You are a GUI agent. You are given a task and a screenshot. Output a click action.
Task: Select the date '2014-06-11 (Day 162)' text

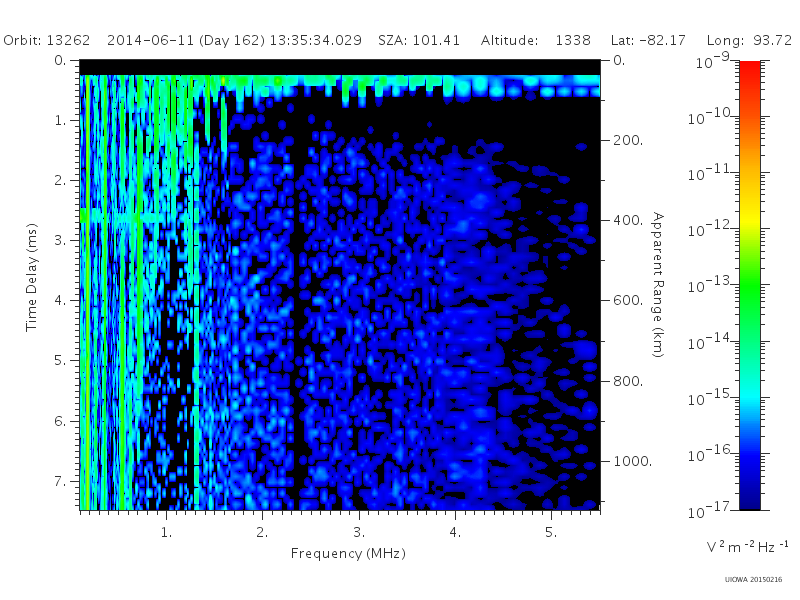pyautogui.click(x=186, y=40)
